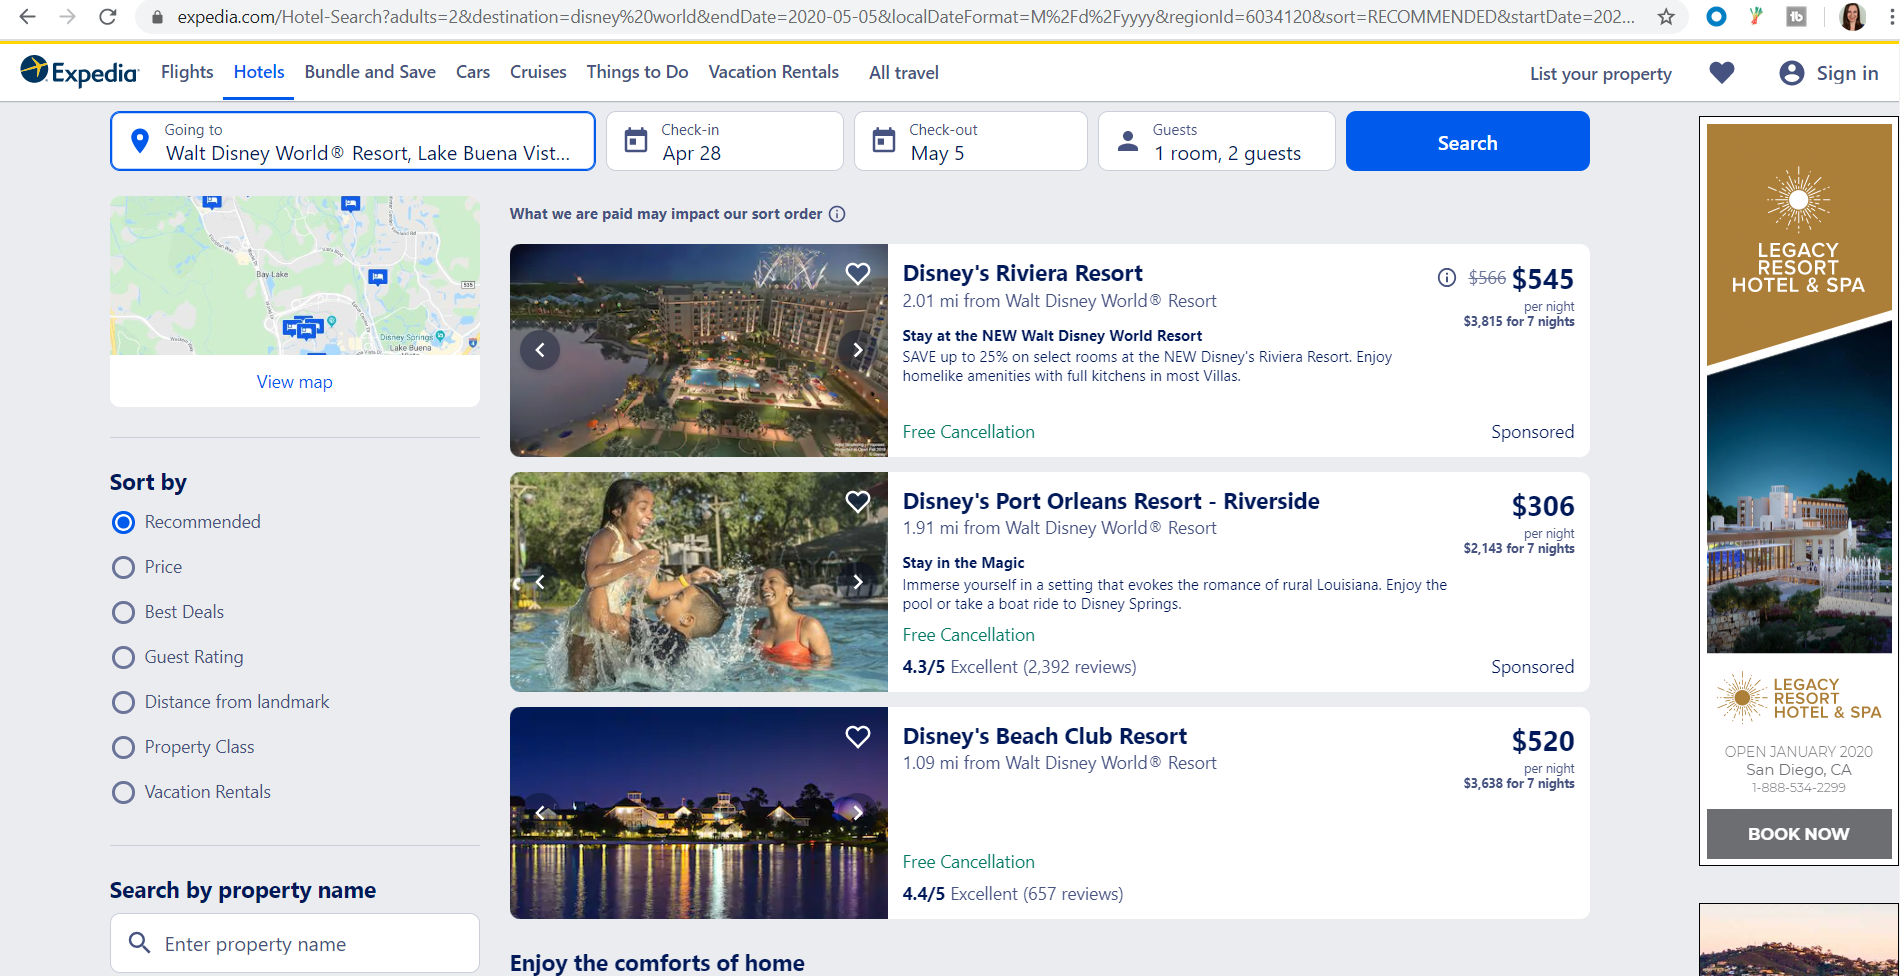Open the Check-in date picker
The image size is (1900, 976).
click(x=724, y=141)
